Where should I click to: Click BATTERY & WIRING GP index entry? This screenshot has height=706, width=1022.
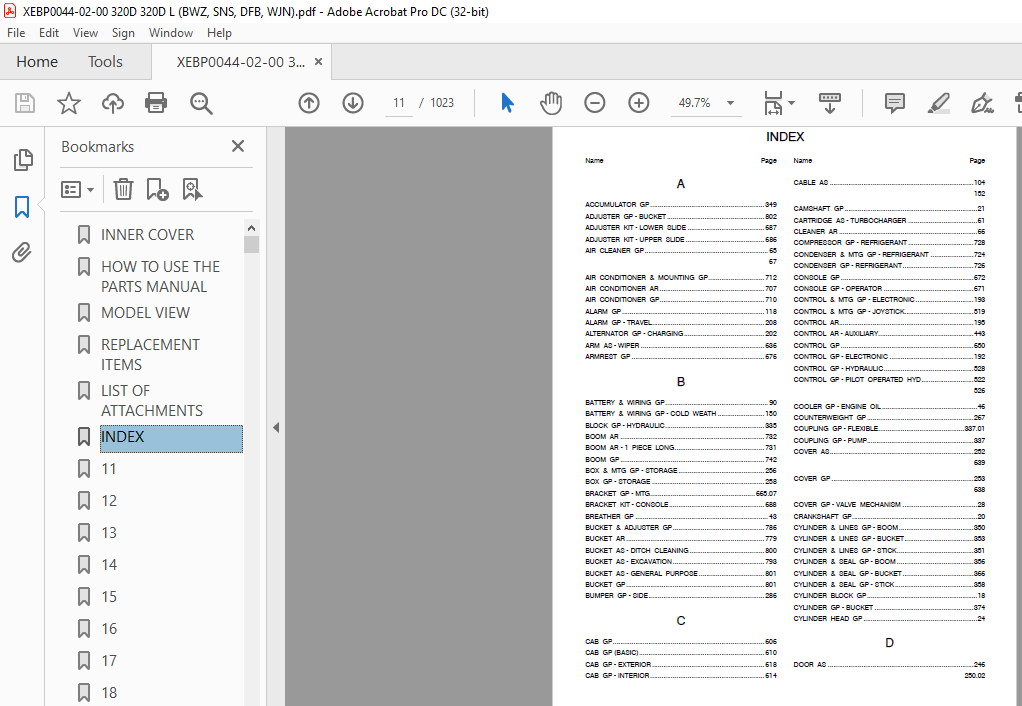tap(680, 403)
